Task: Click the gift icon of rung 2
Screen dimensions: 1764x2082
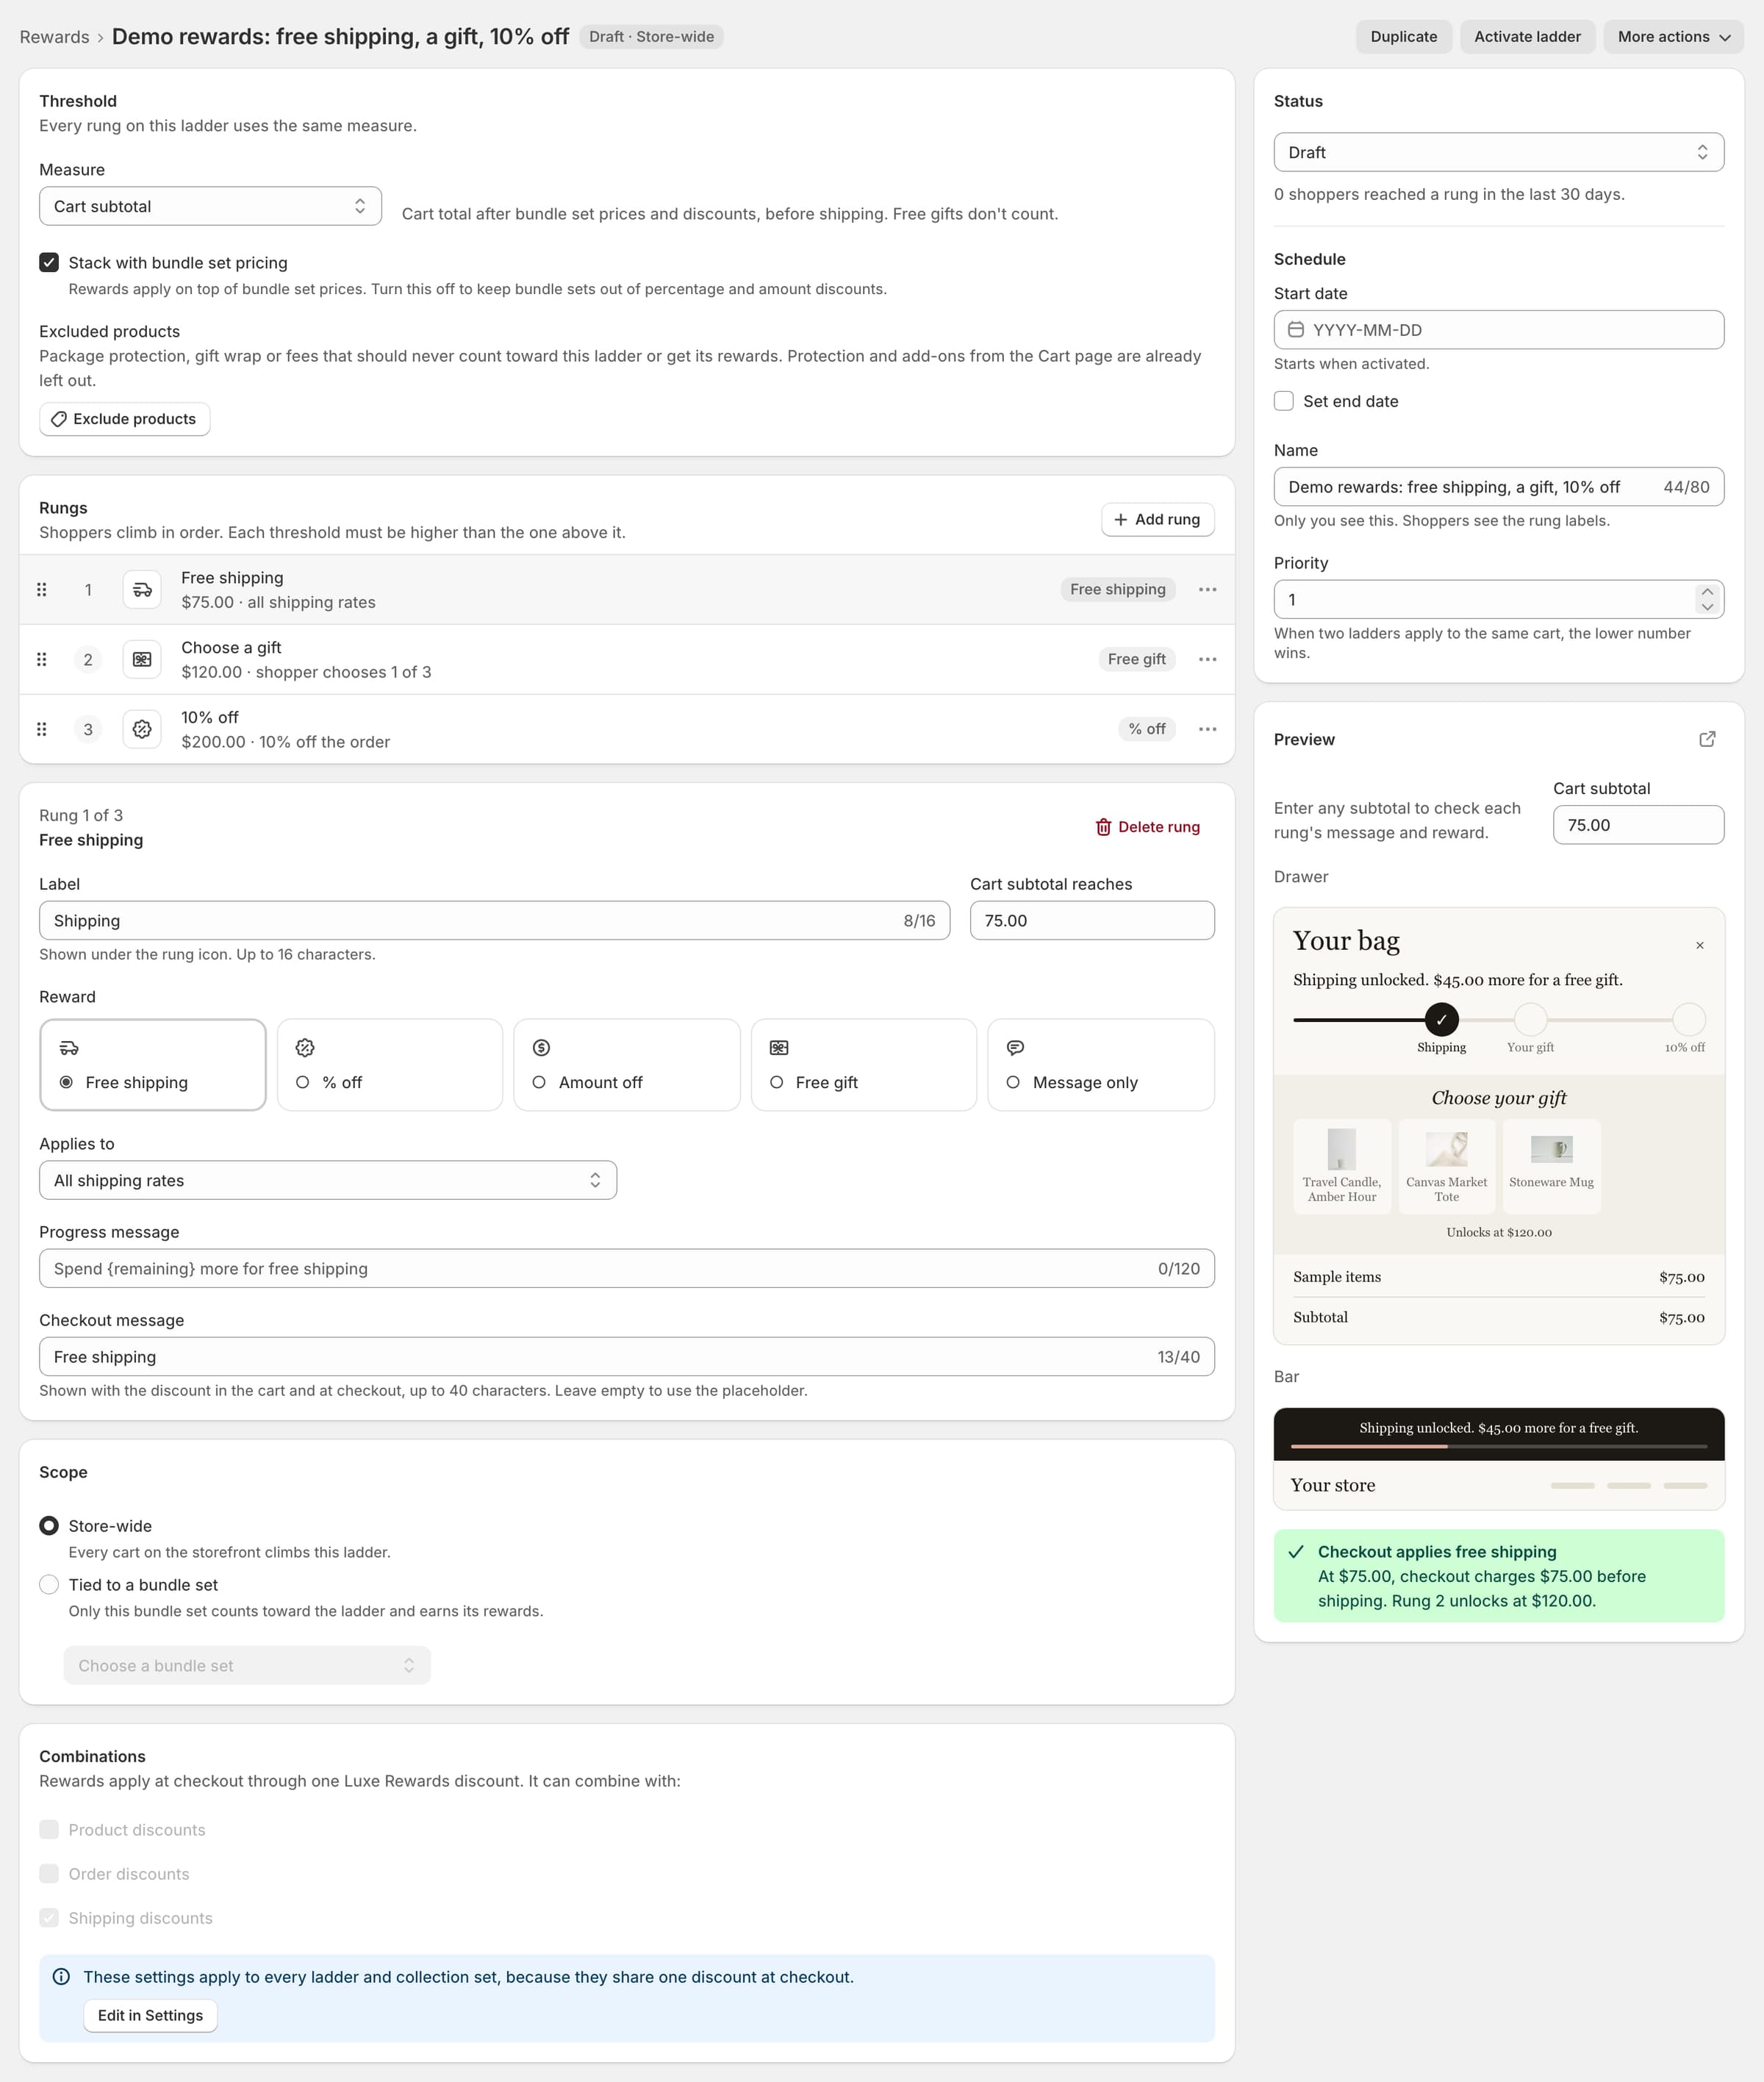Action: click(142, 659)
